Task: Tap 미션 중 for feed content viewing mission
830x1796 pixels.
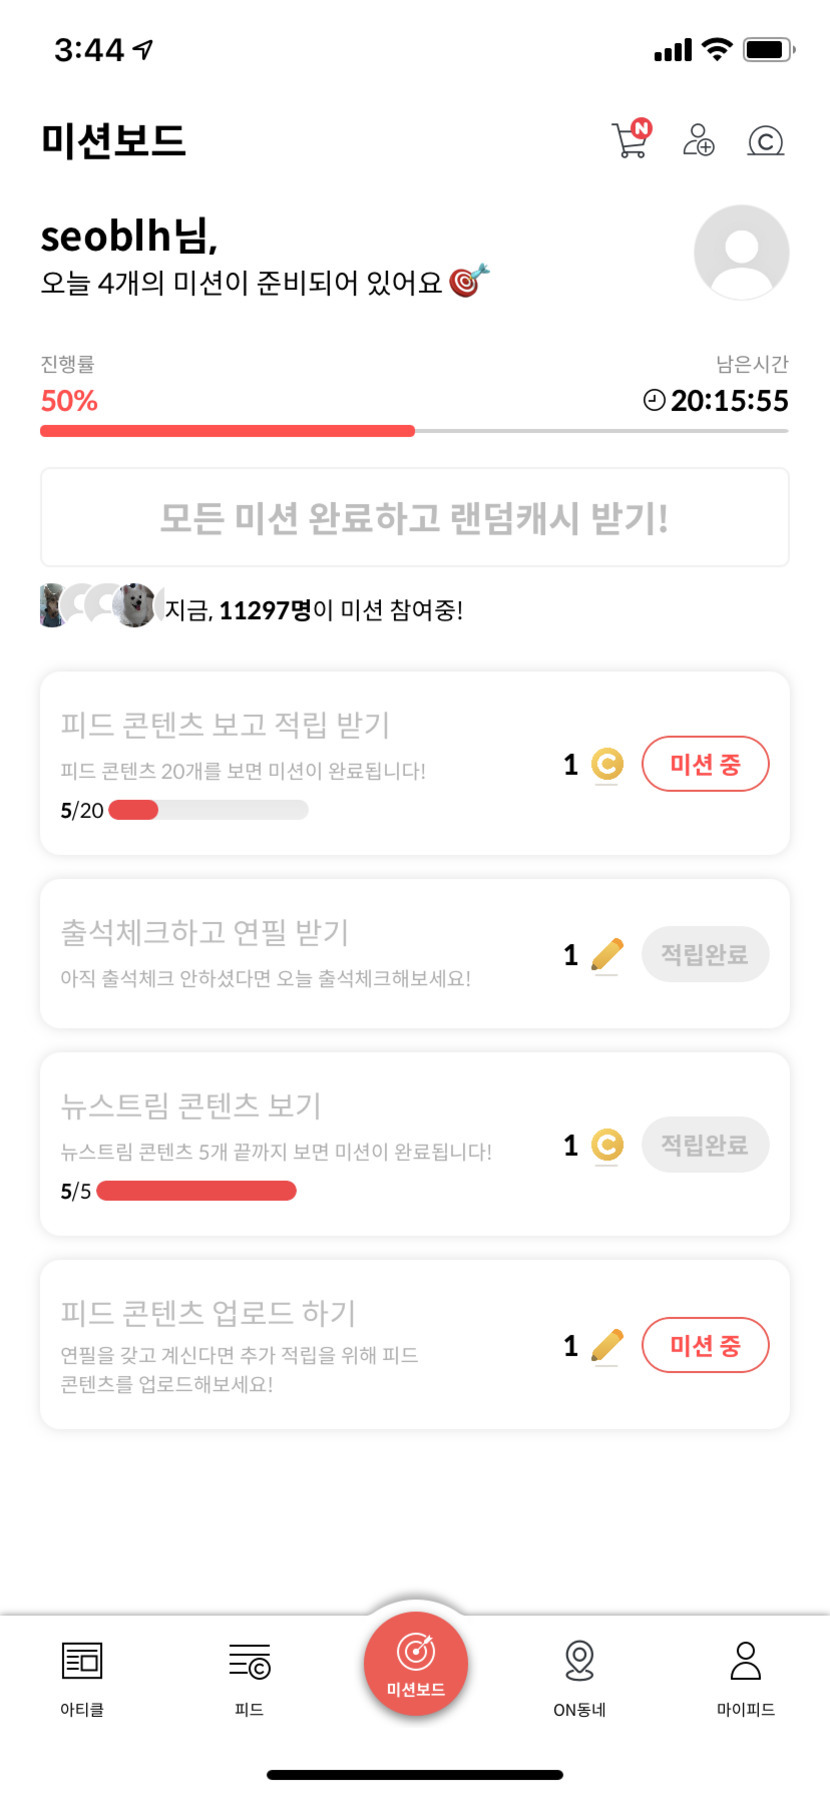Action: [x=705, y=764]
